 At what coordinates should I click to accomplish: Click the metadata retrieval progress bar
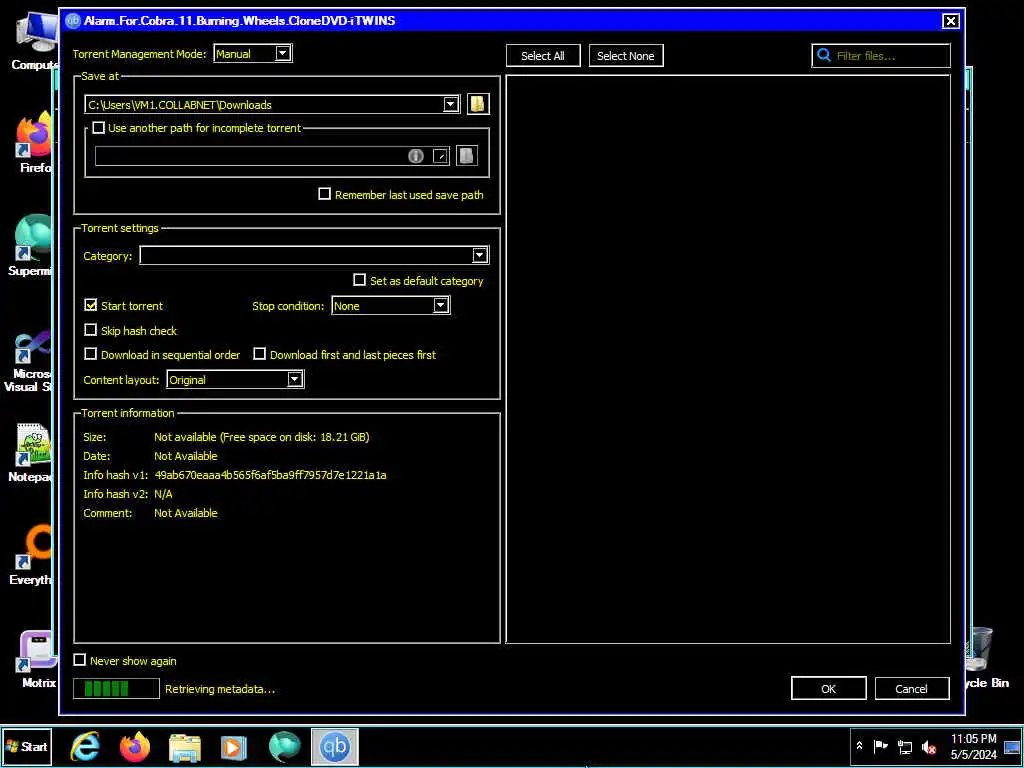pyautogui.click(x=116, y=688)
